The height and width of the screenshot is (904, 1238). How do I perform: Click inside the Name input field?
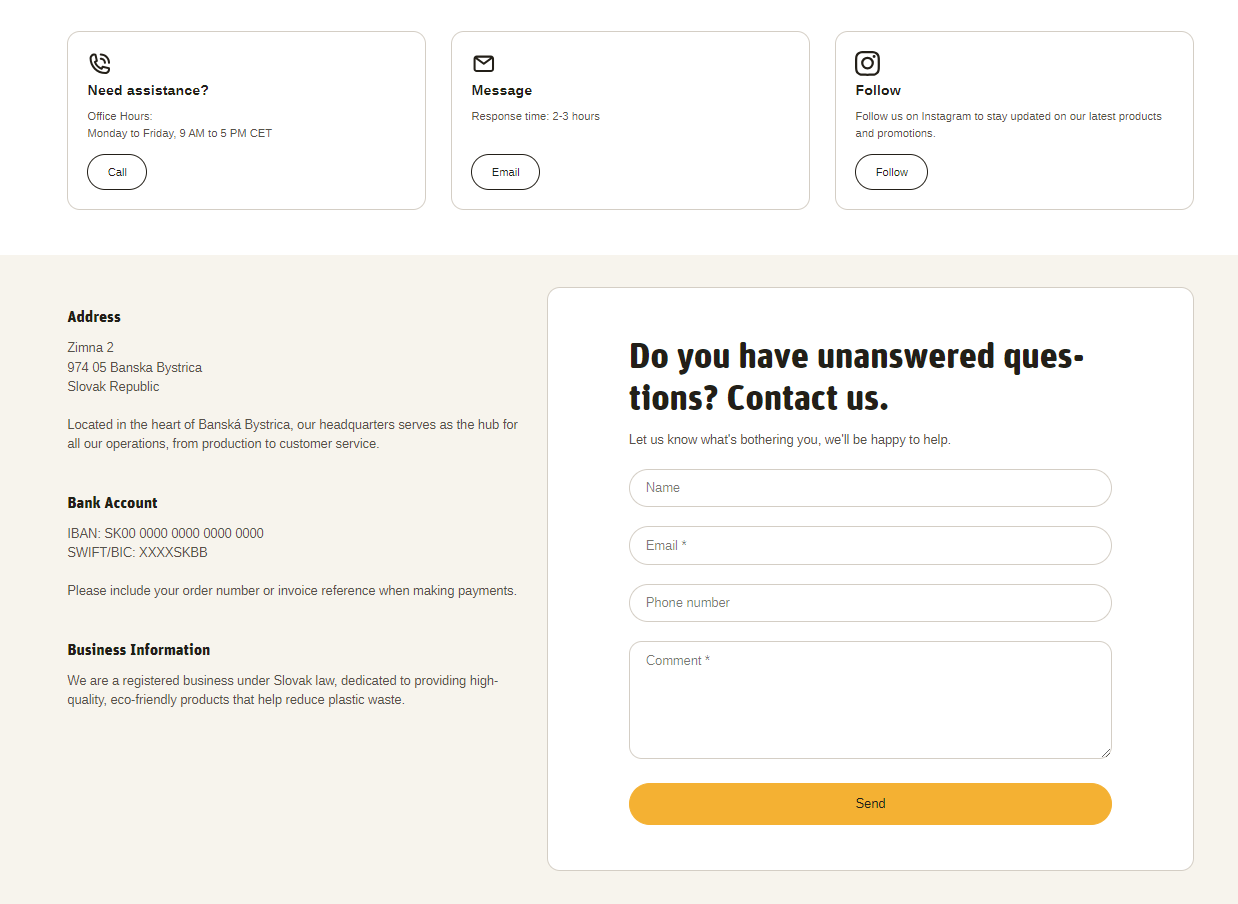click(869, 488)
